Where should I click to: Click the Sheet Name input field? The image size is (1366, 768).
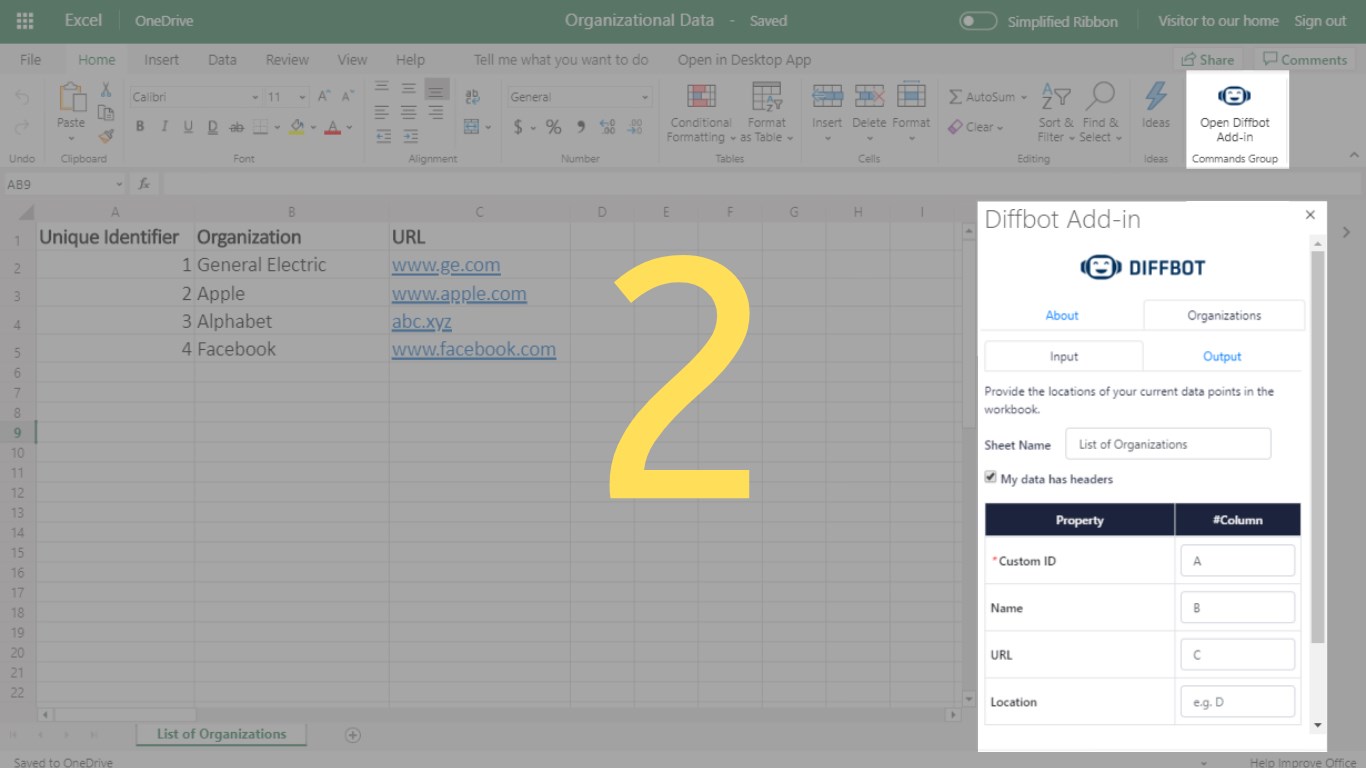coord(1168,444)
